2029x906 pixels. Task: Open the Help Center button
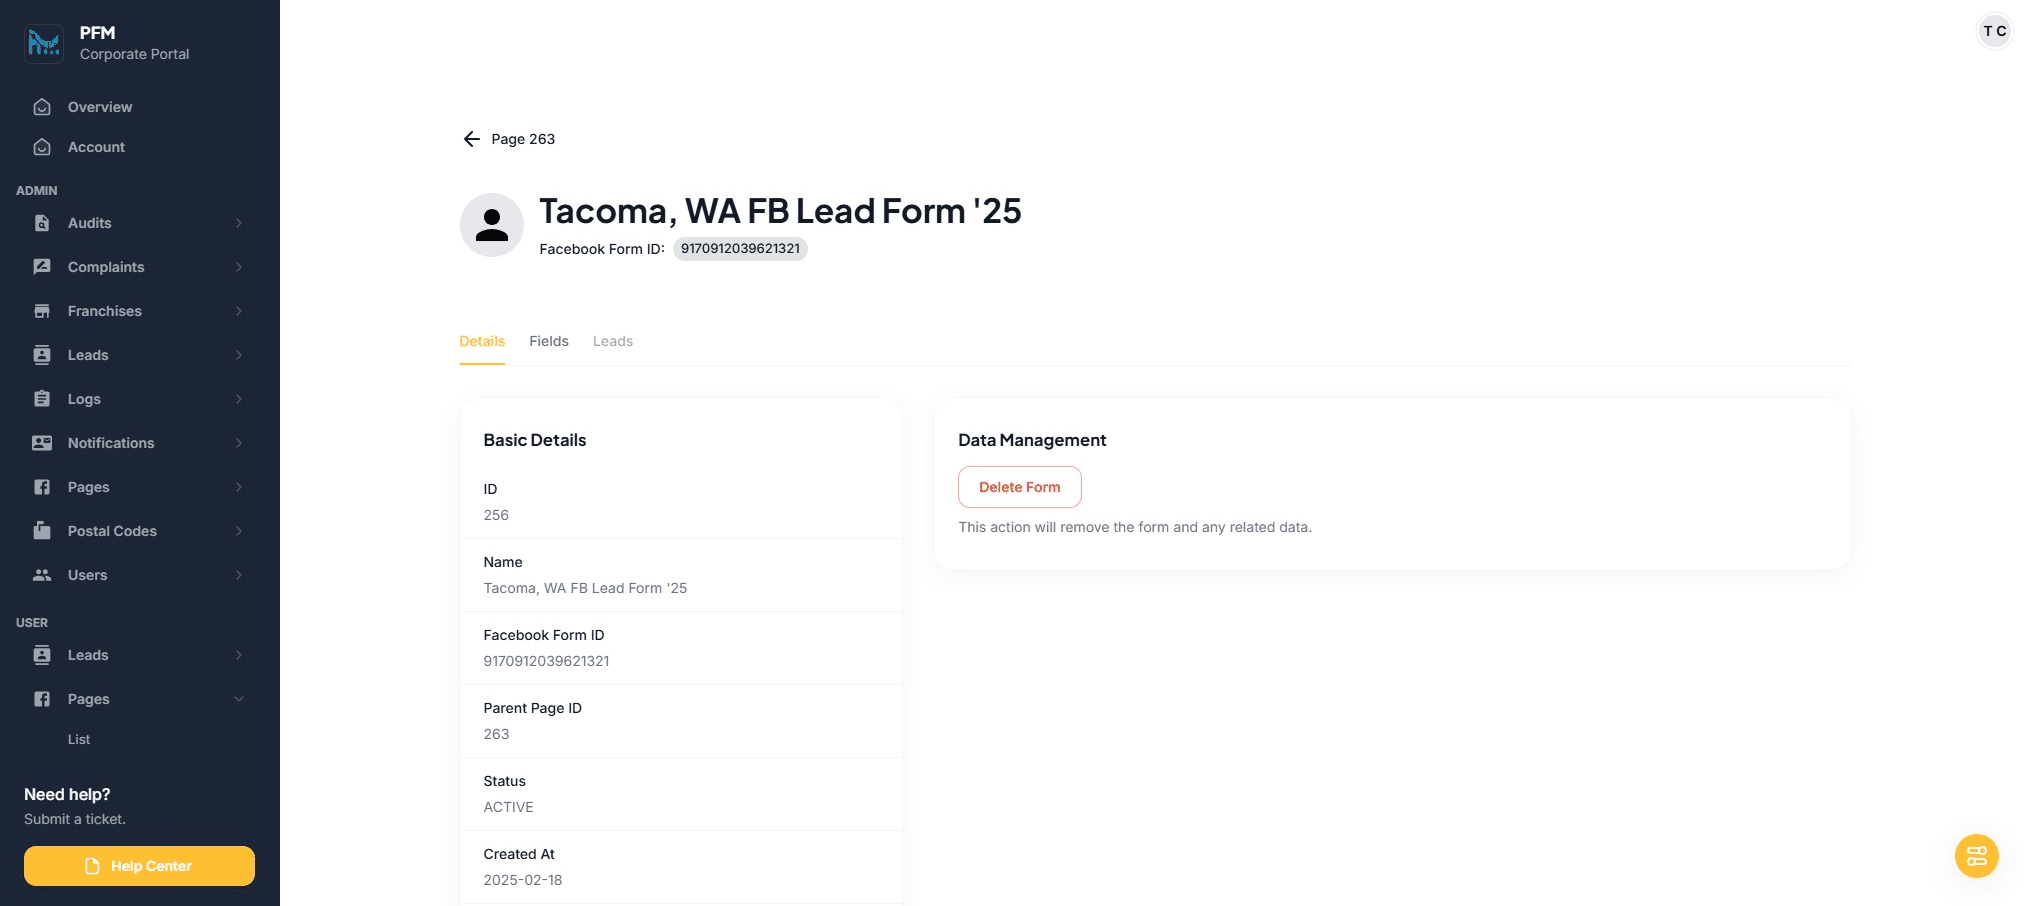point(139,866)
